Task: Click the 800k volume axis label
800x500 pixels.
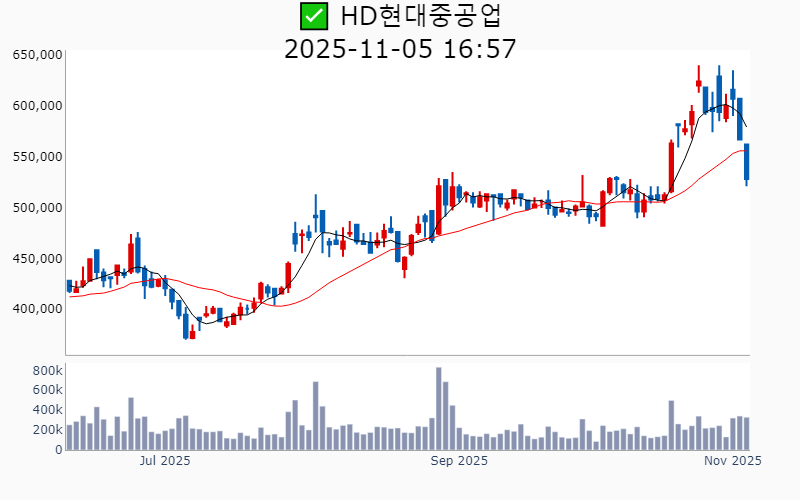Action: coord(47,370)
